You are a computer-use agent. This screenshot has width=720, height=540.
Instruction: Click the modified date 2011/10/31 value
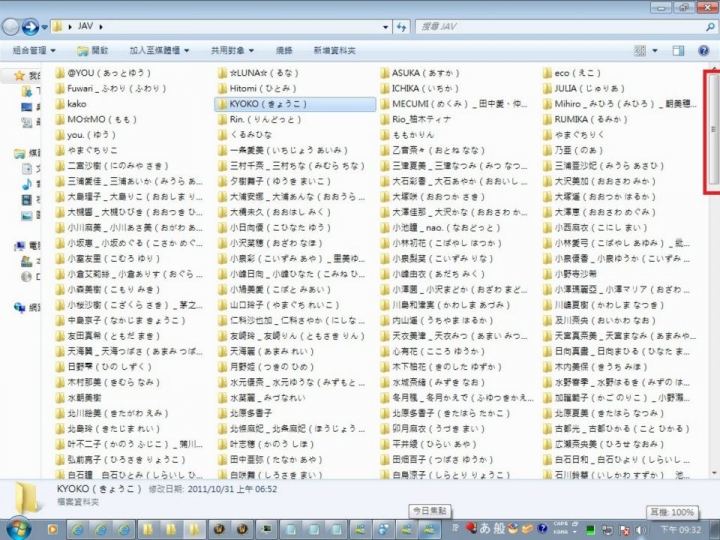[233, 489]
